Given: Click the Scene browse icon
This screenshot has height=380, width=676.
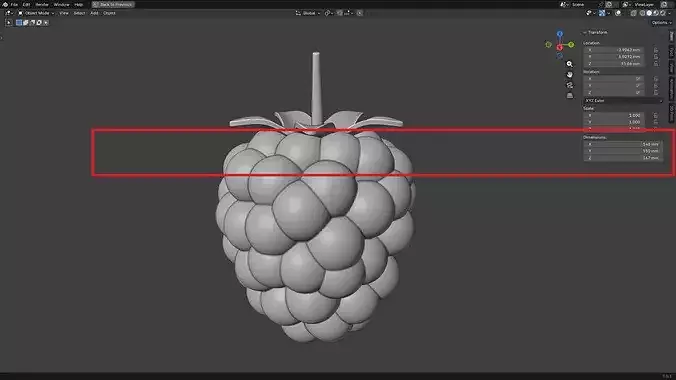Looking at the screenshot, I should pyautogui.click(x=564, y=4).
